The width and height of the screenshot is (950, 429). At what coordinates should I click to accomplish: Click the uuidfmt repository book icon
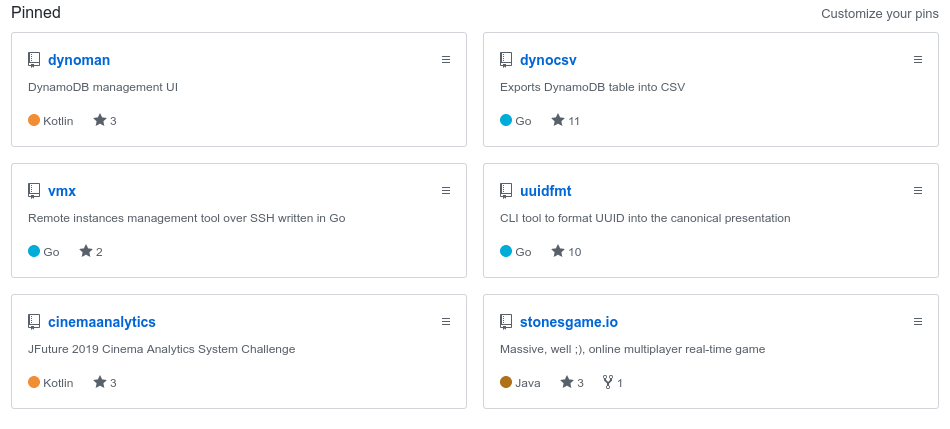tap(506, 191)
